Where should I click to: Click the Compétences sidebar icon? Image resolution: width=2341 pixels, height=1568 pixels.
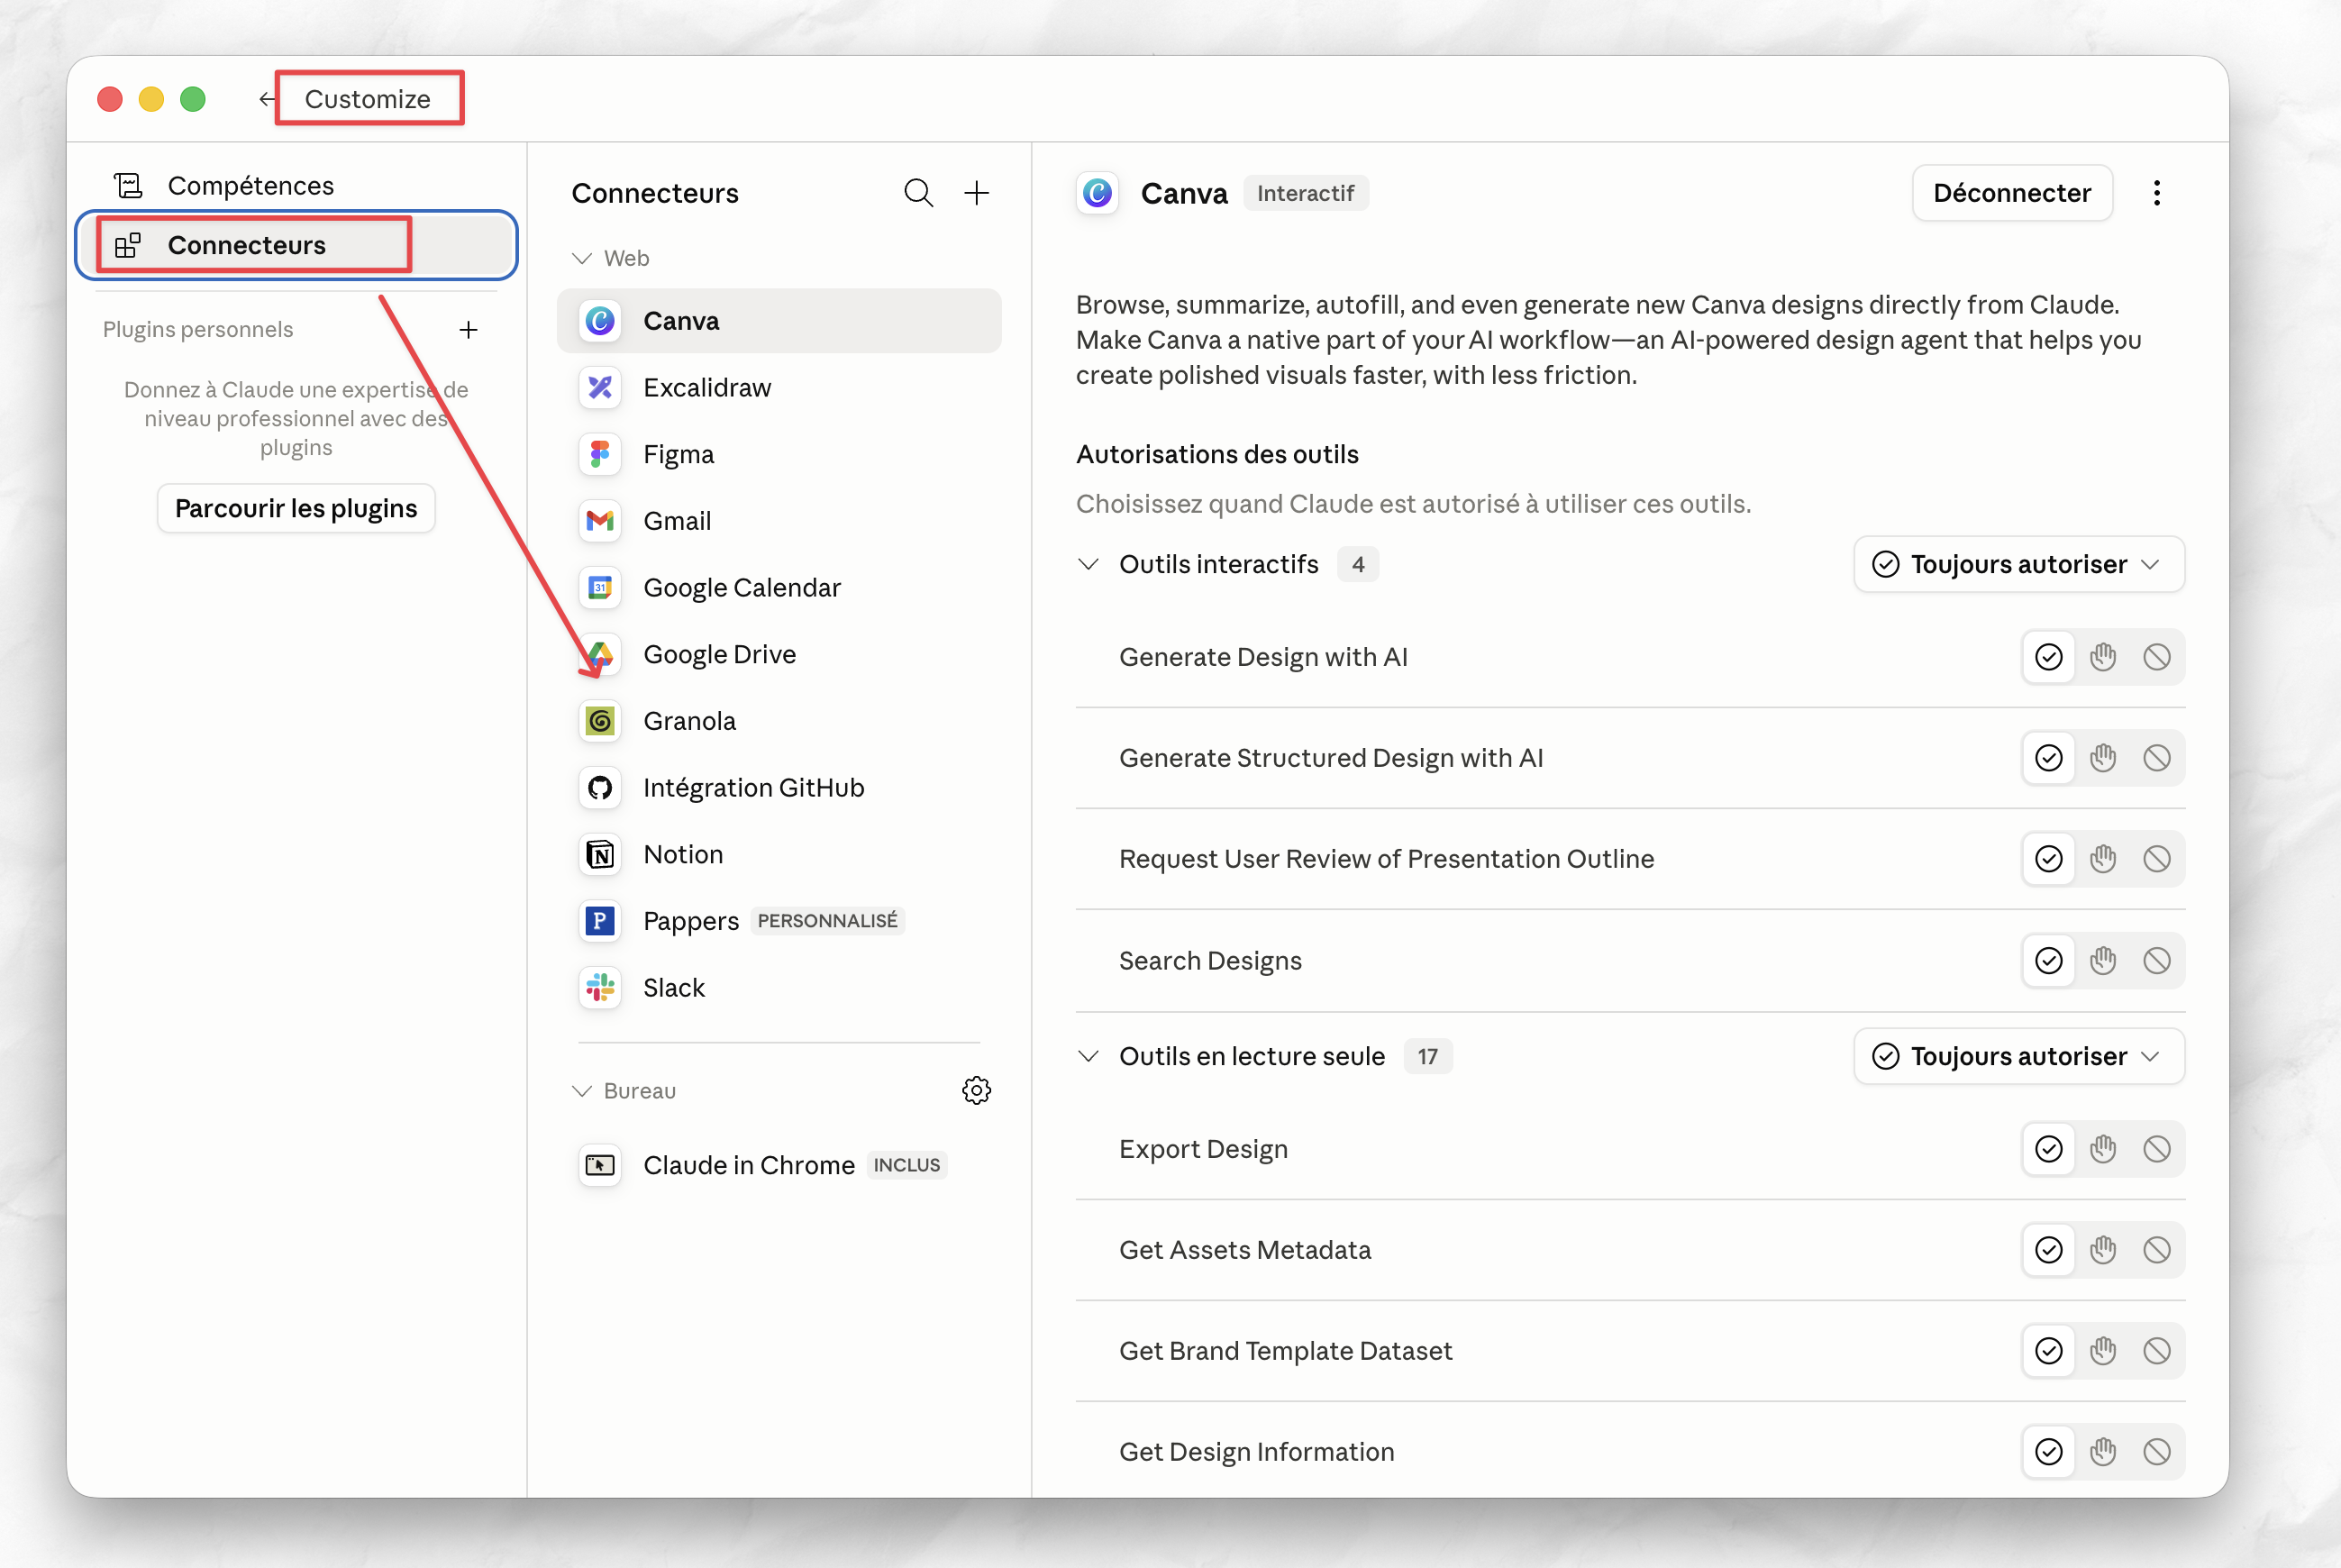point(128,186)
